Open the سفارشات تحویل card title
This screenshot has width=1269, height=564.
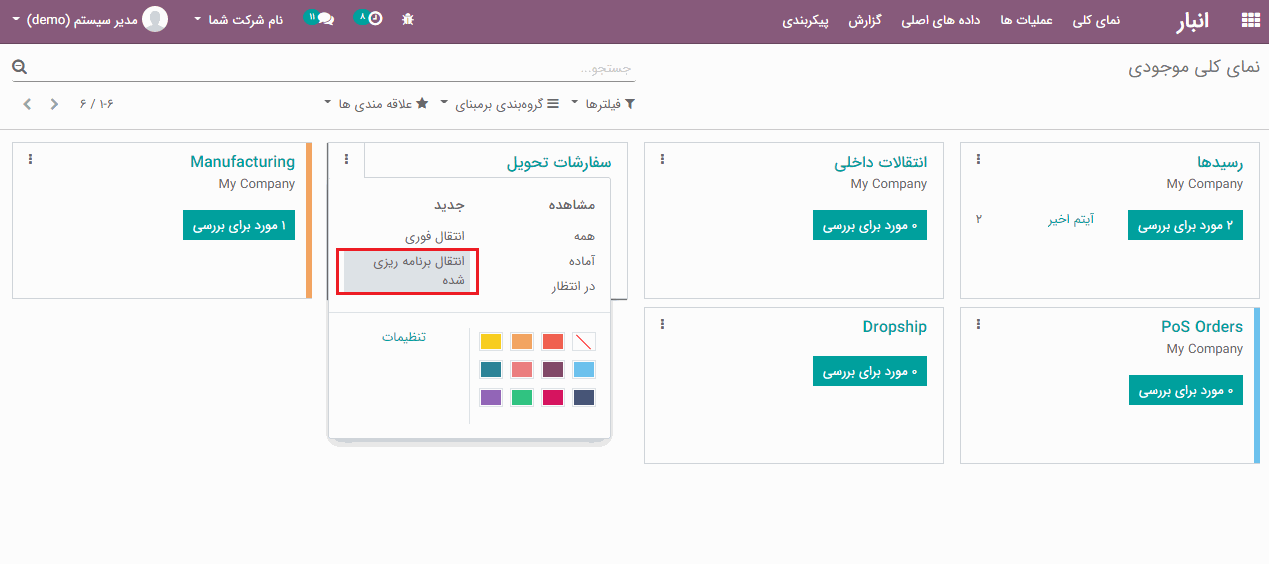click(x=559, y=162)
